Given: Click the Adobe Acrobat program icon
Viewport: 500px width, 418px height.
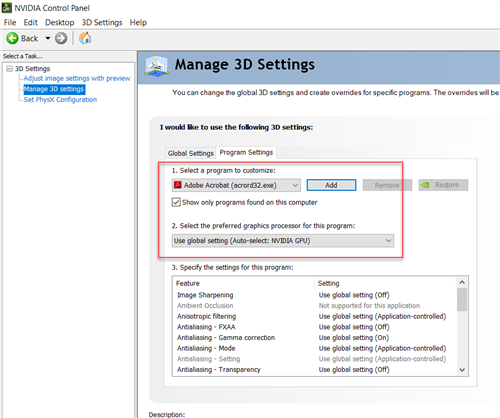Looking at the screenshot, I should [178, 185].
